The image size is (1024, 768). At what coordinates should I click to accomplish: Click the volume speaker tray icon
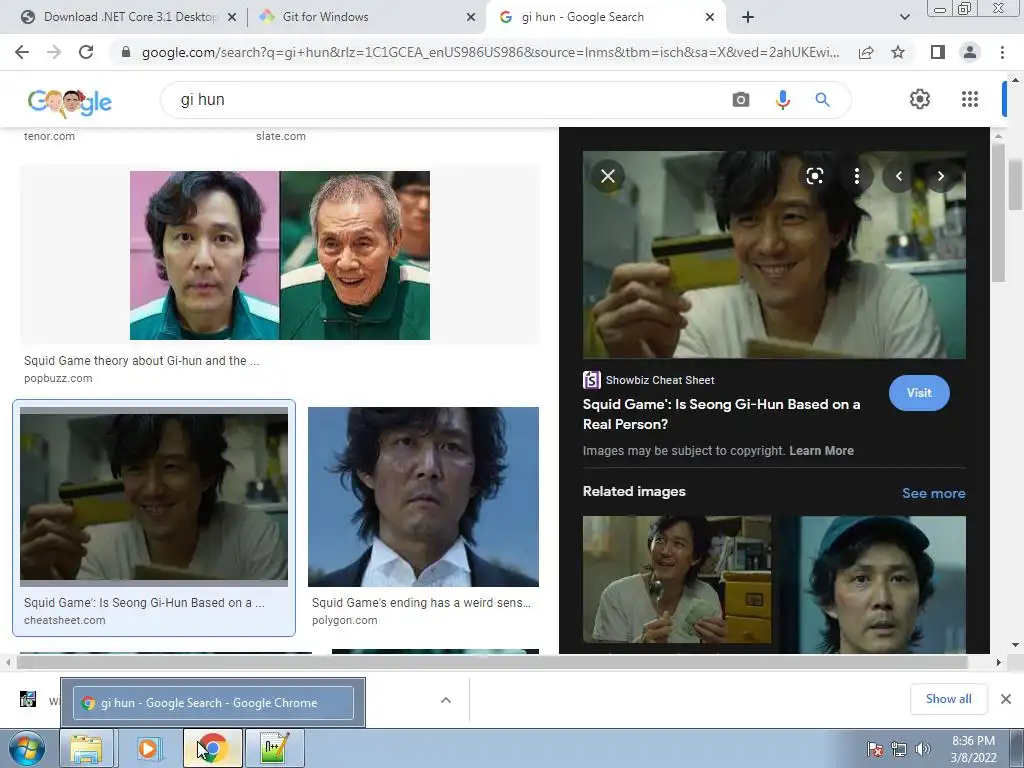click(x=922, y=749)
